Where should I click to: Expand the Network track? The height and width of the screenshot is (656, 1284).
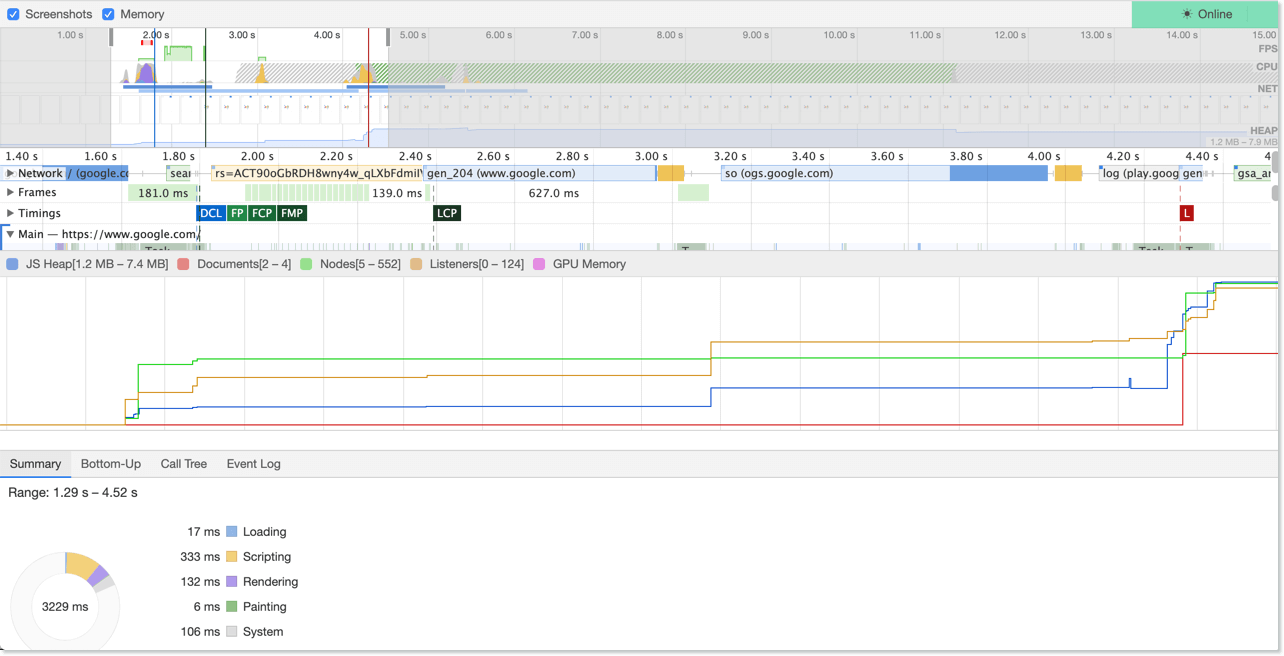pyautogui.click(x=10, y=172)
